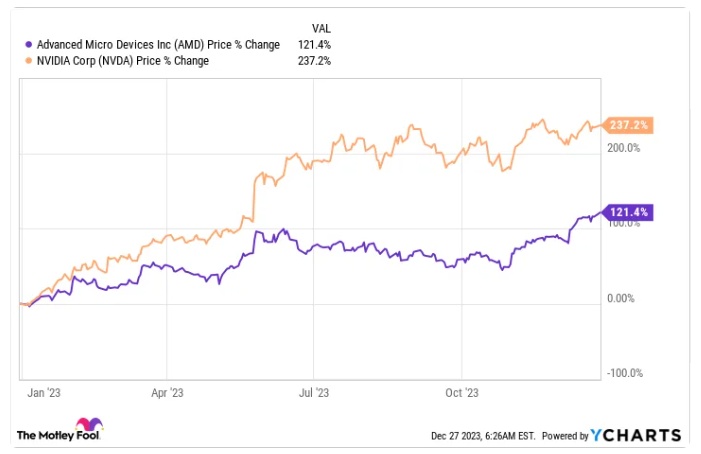Click the -100.0% y-axis label
701x454 pixels.
[622, 373]
